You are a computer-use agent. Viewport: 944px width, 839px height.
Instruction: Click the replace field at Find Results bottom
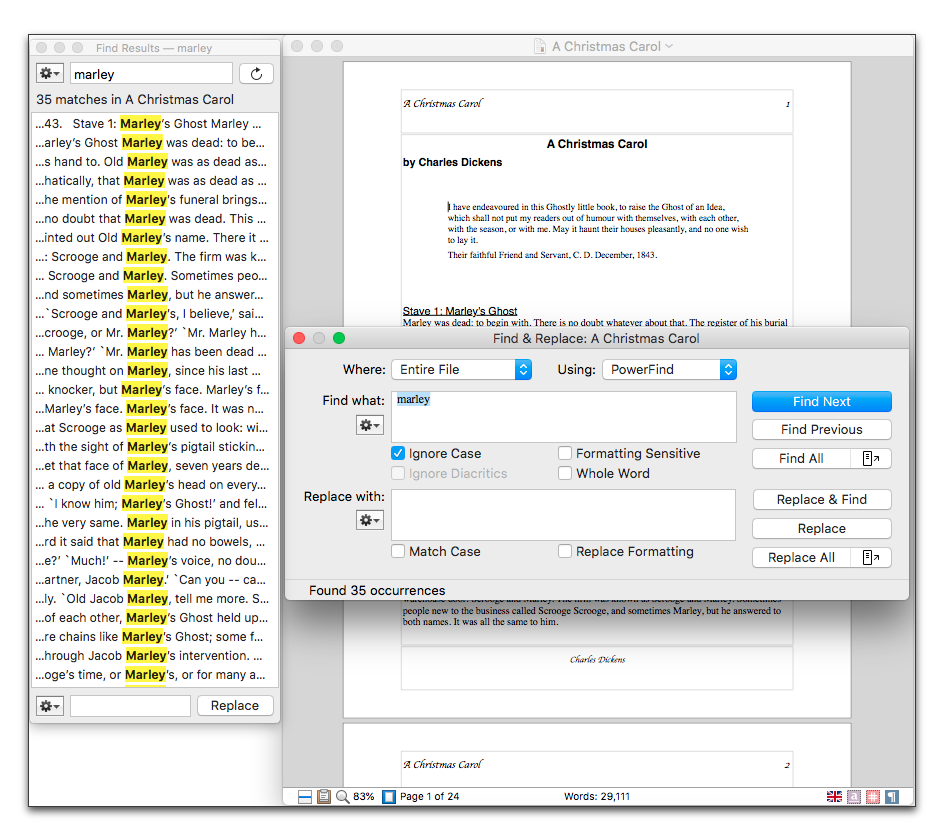pyautogui.click(x=131, y=705)
